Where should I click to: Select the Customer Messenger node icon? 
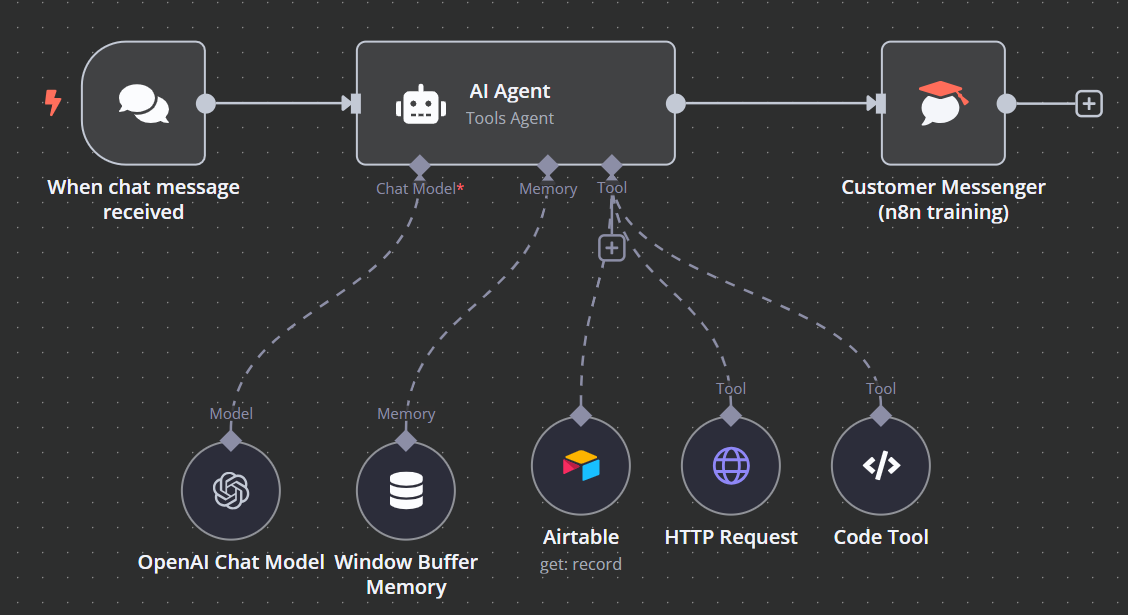[x=942, y=103]
